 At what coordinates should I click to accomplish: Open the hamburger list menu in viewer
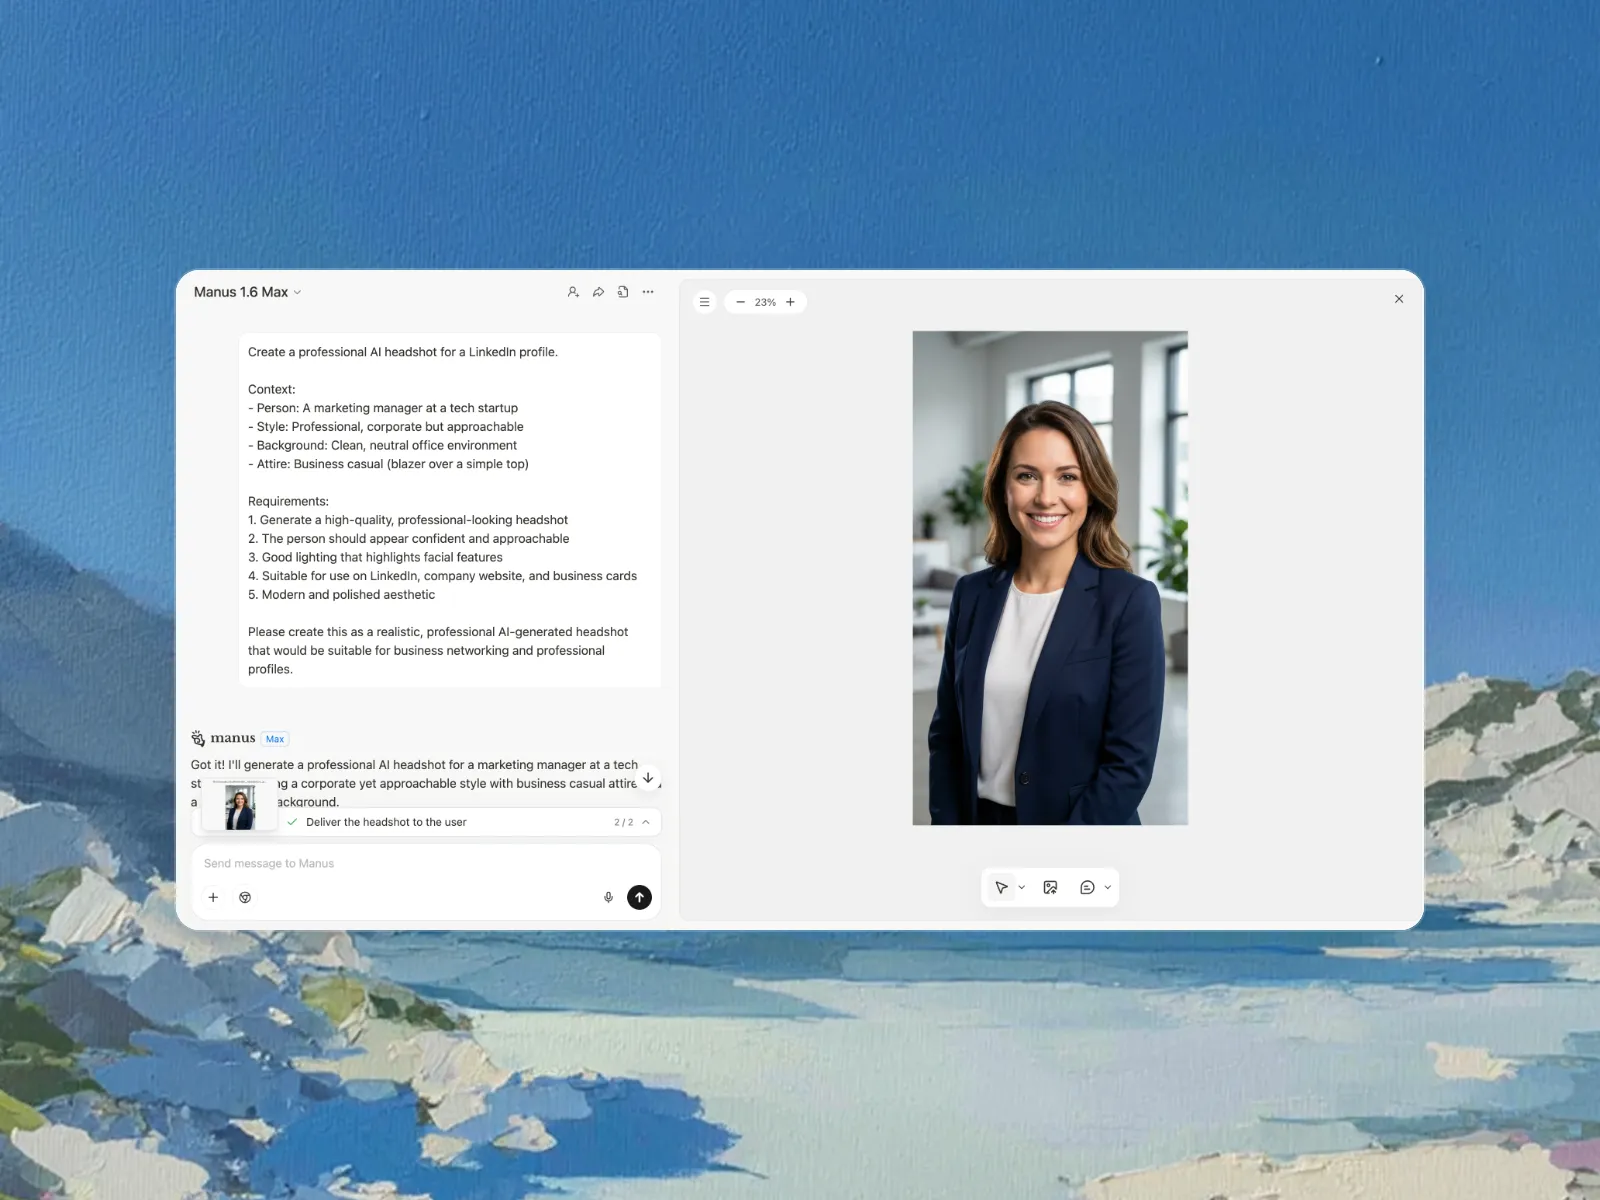click(x=705, y=302)
